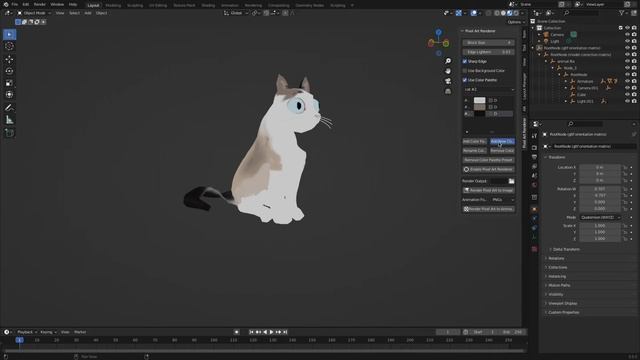Open the Edit menu
640x360 pixels.
26,4
